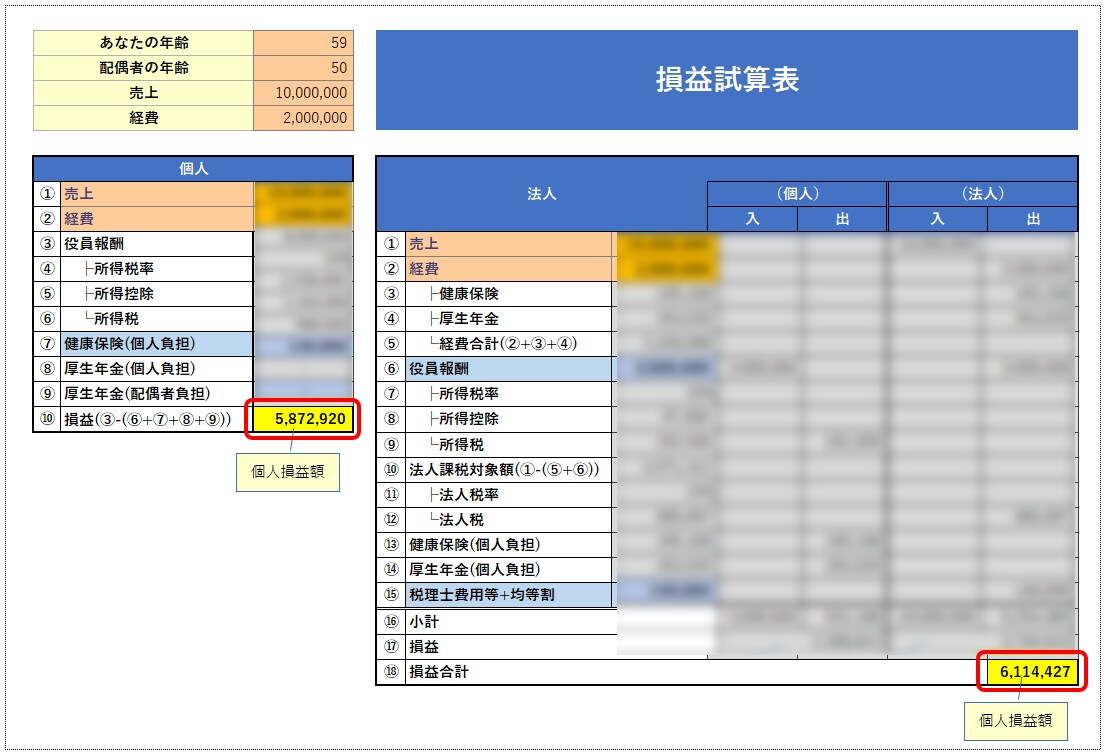This screenshot has width=1106, height=754.
Task: Click ├所得税率 row in 個人 table
Action: (157, 269)
